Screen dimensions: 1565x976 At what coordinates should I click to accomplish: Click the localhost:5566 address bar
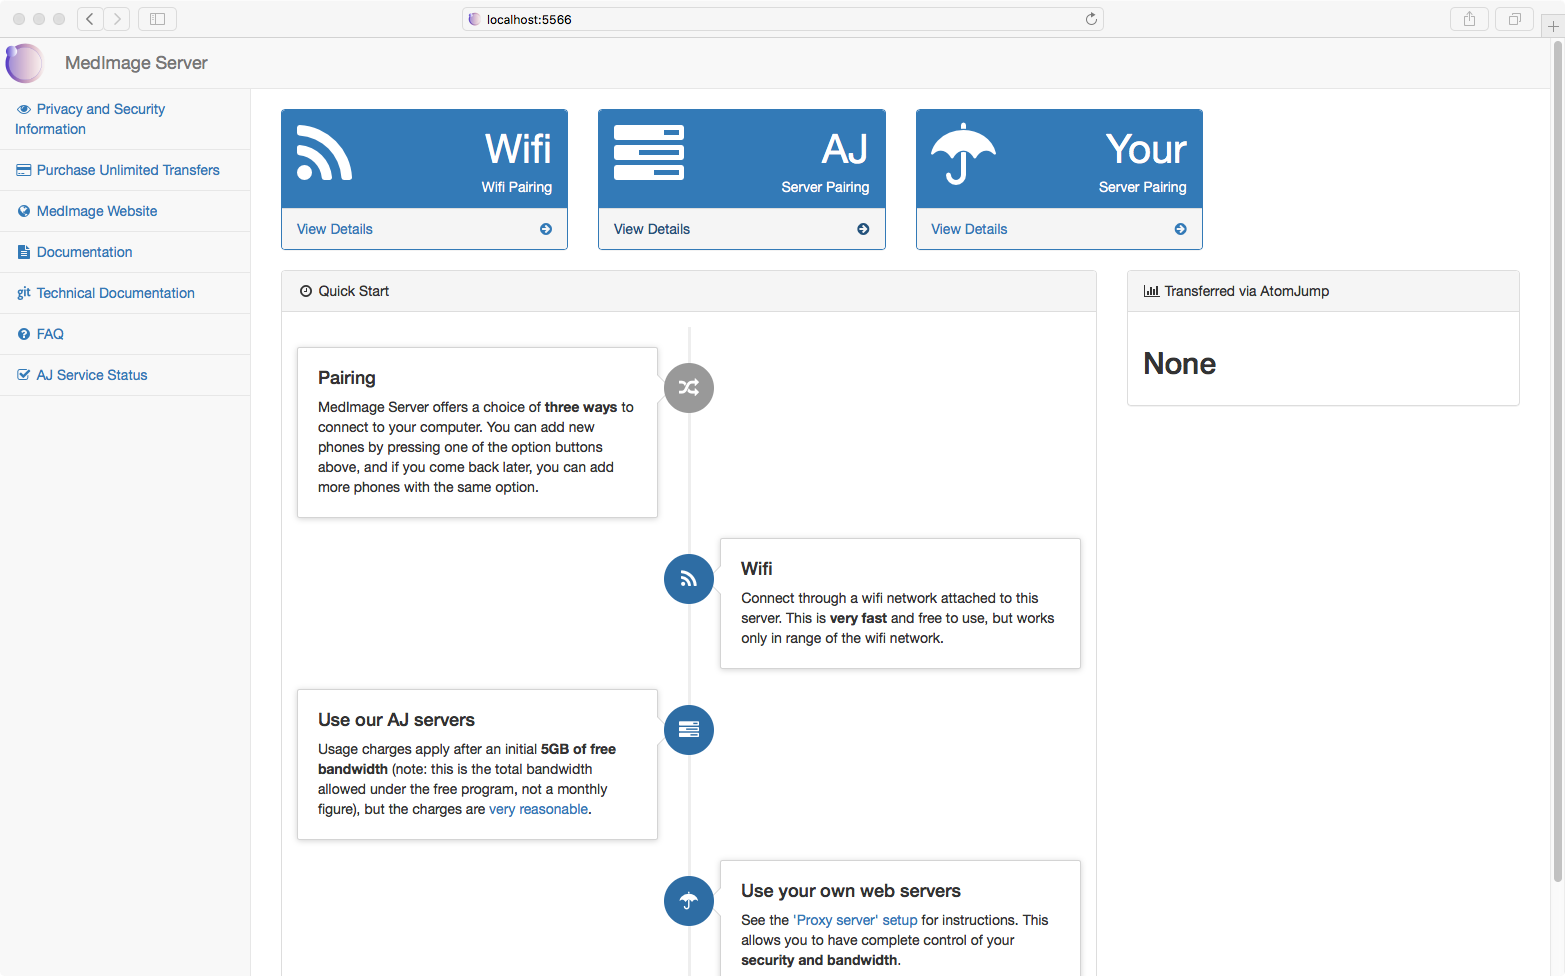click(782, 19)
